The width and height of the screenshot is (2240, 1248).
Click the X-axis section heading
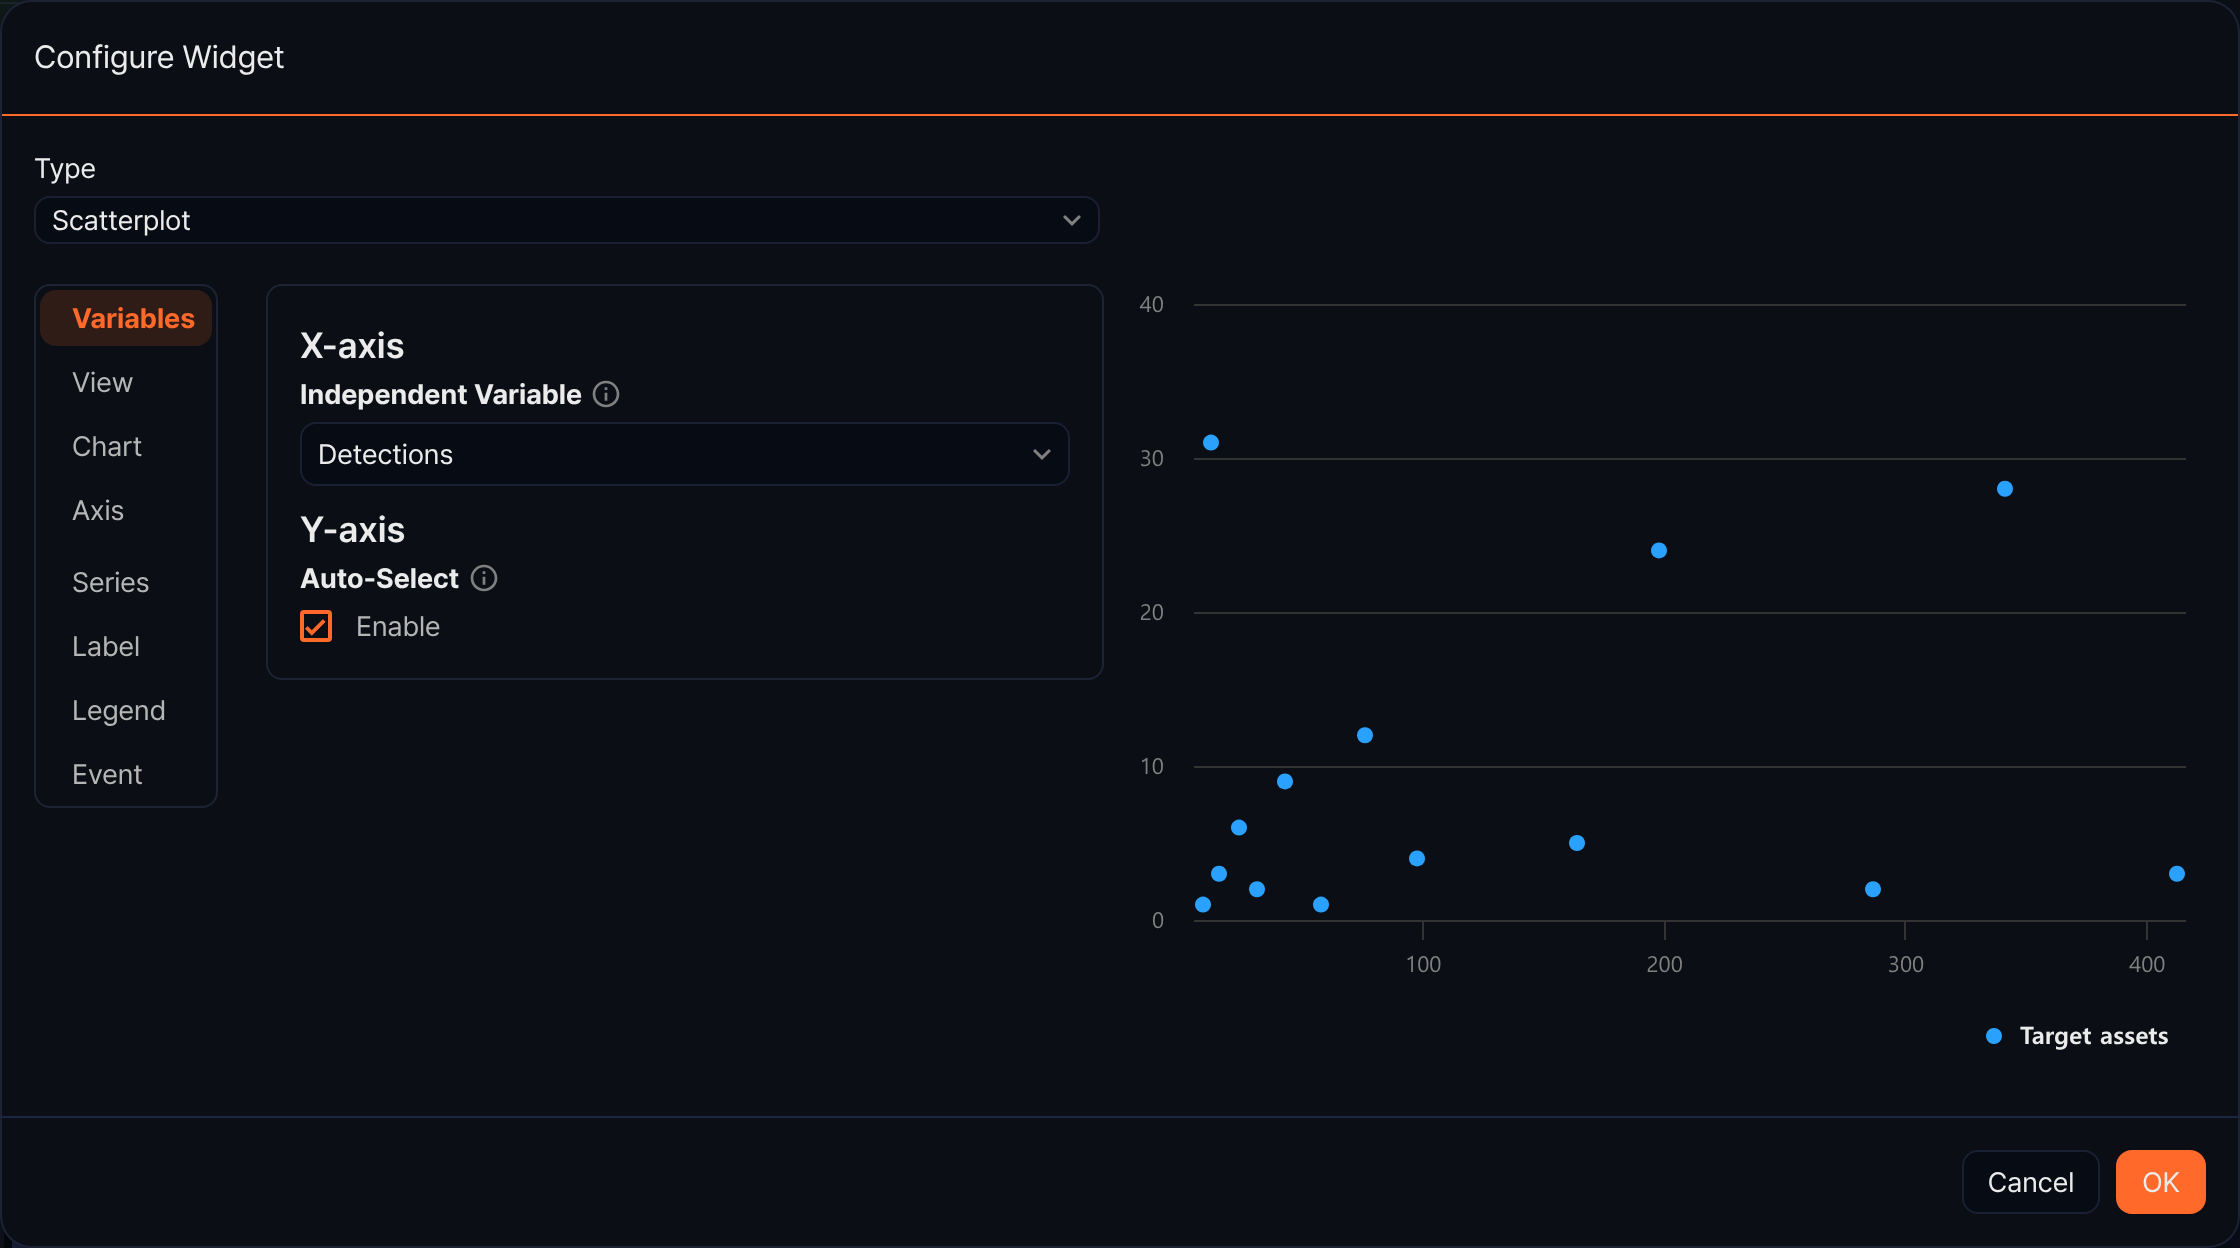[x=352, y=346]
